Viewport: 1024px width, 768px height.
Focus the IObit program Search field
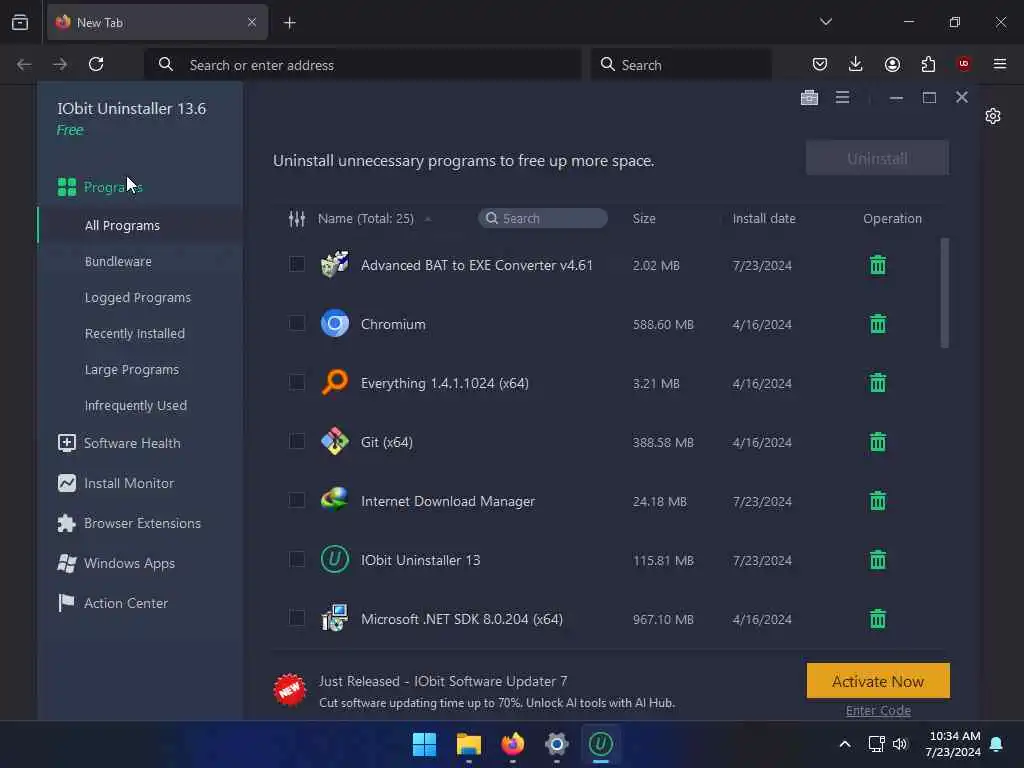[x=543, y=218]
